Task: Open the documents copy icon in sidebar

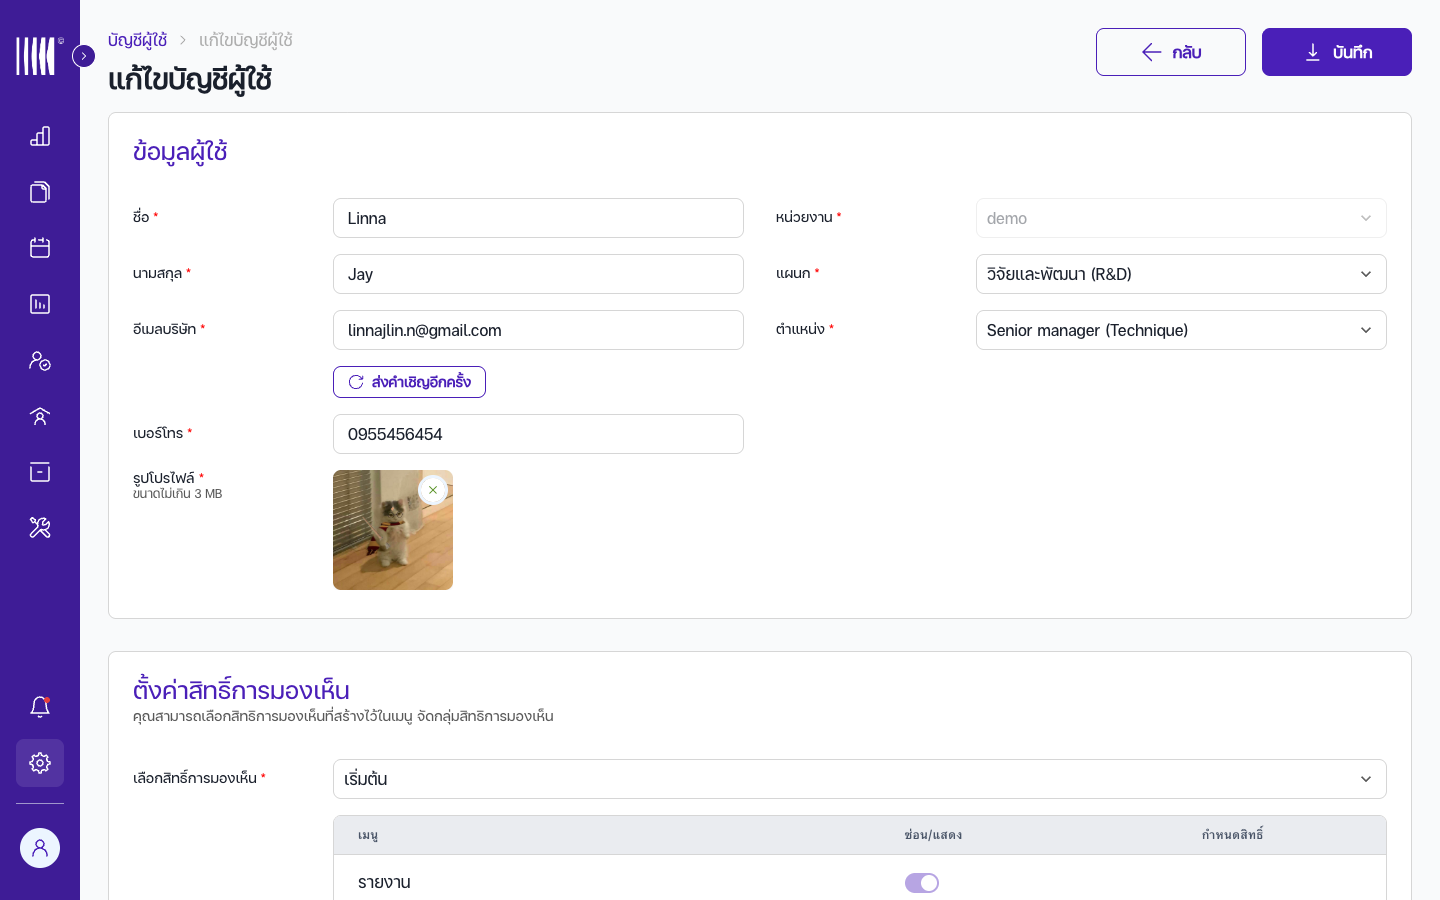Action: point(40,192)
